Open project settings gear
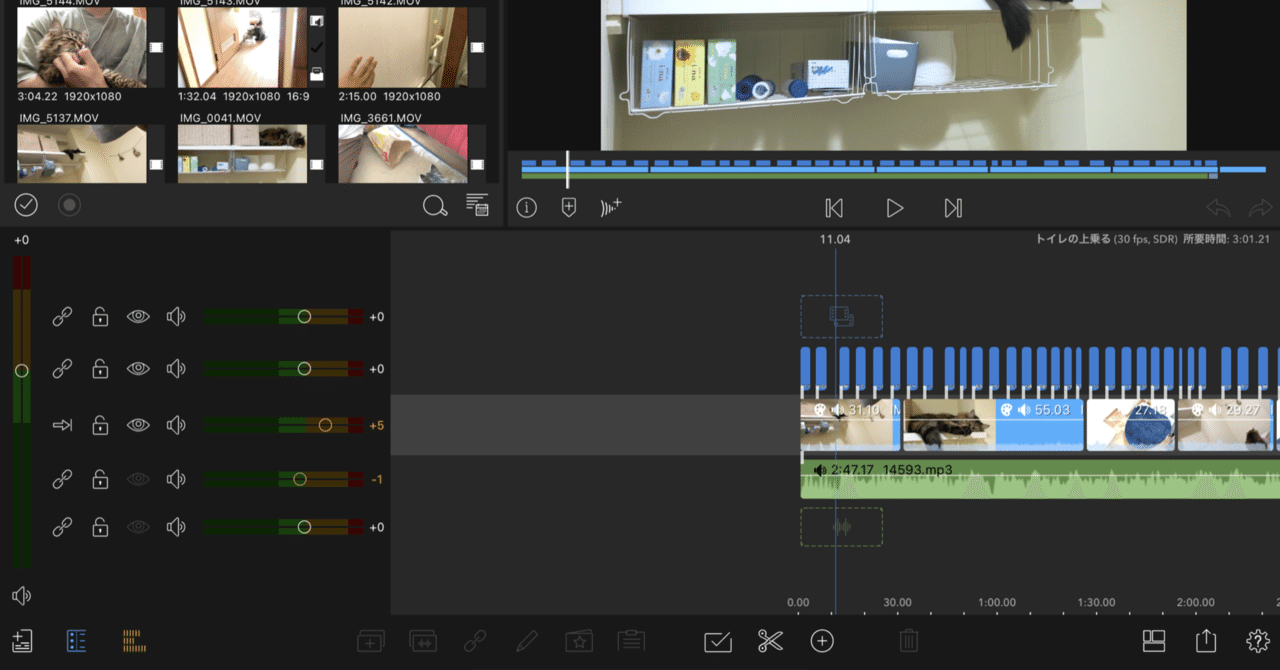This screenshot has width=1280, height=670. click(1258, 641)
